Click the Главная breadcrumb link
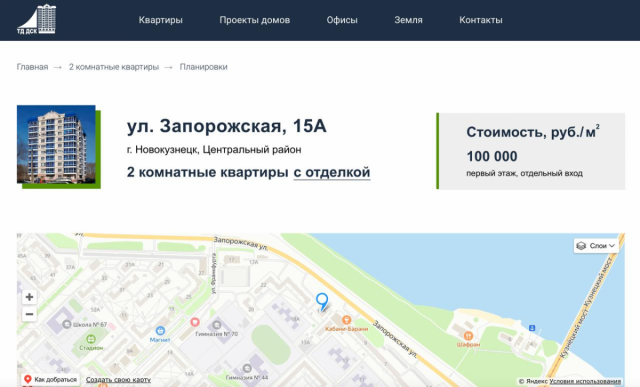 coord(32,67)
